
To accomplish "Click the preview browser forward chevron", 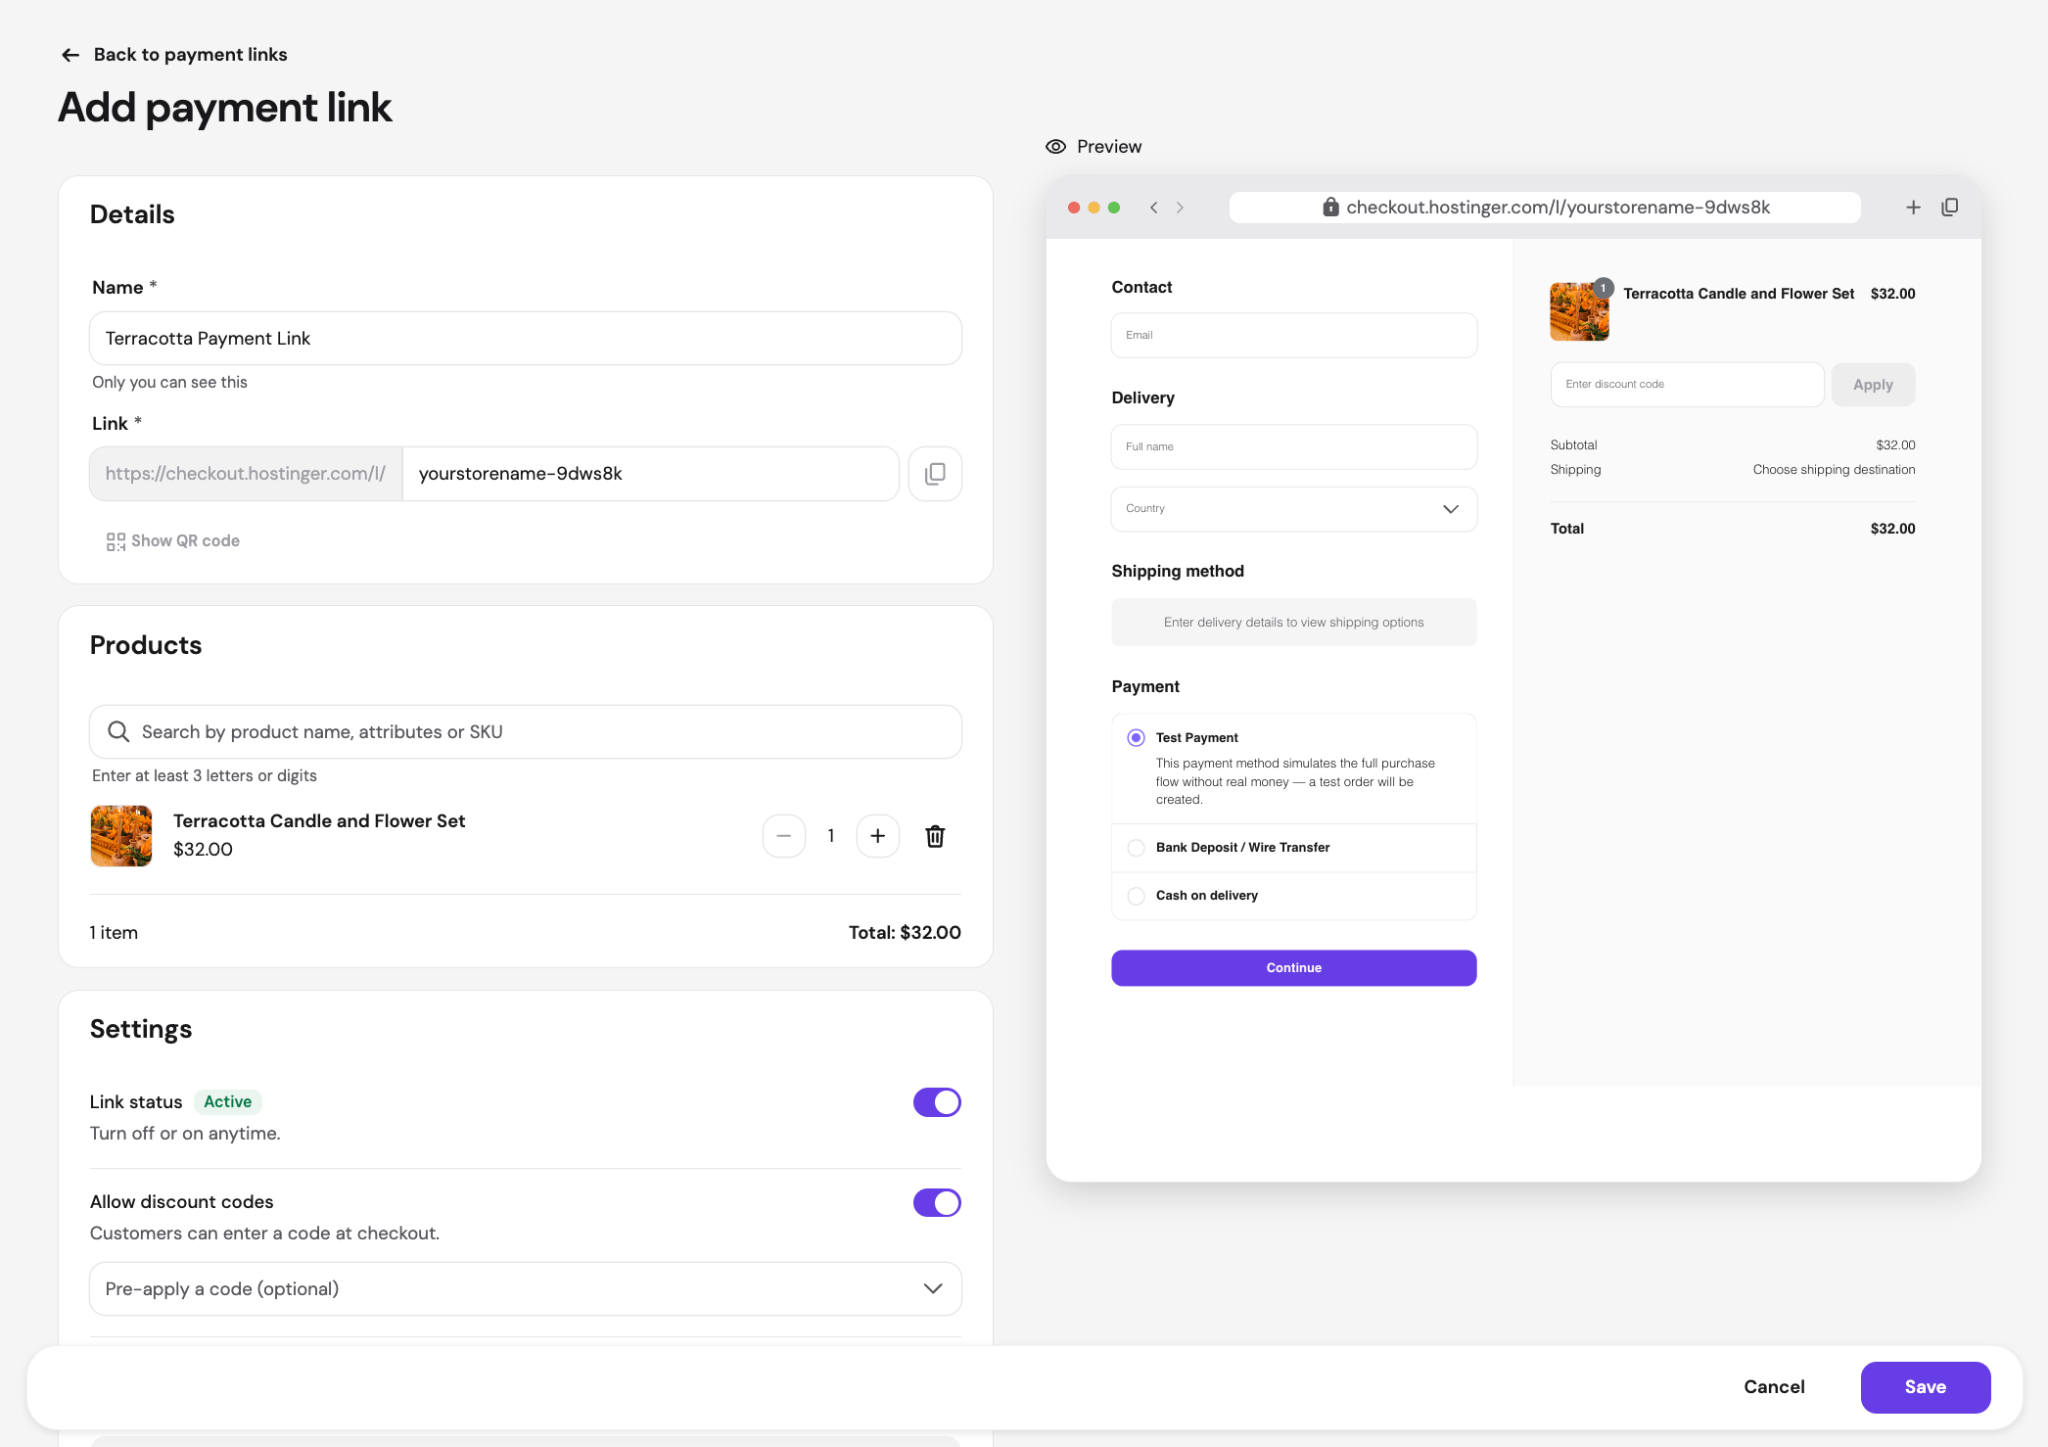I will pyautogui.click(x=1180, y=208).
